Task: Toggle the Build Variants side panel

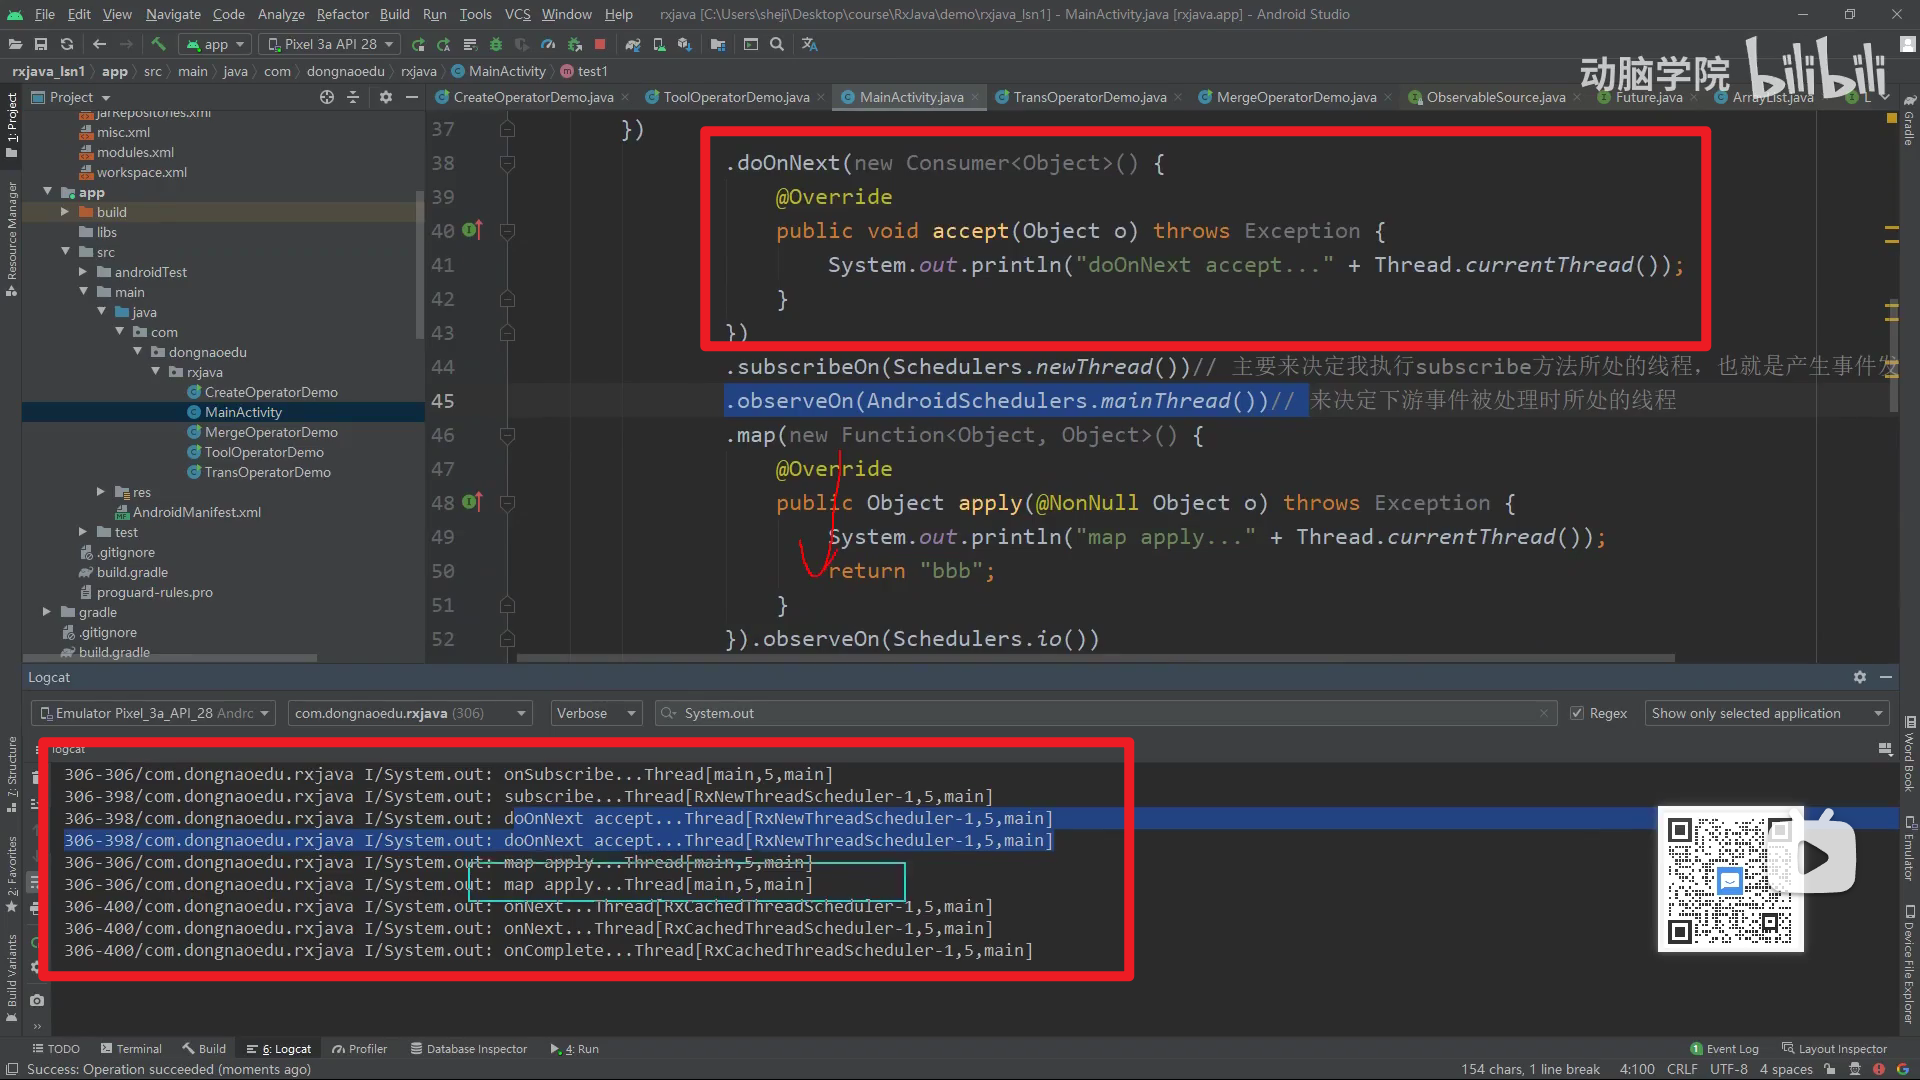Action: 11,977
